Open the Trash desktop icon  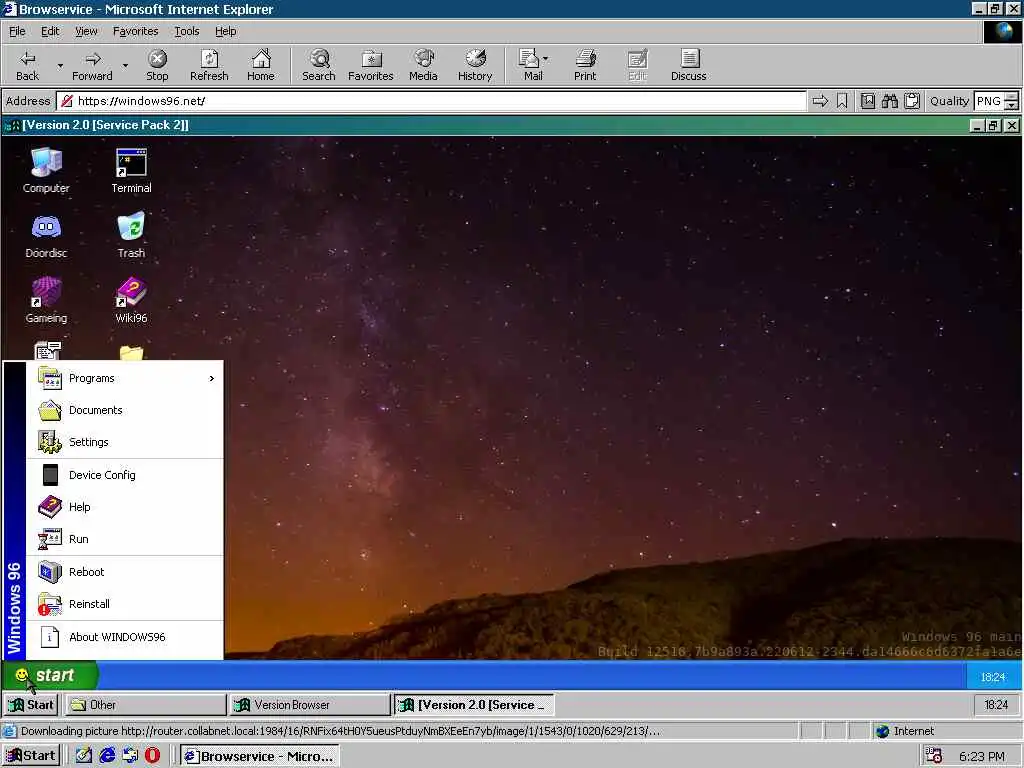(x=131, y=235)
